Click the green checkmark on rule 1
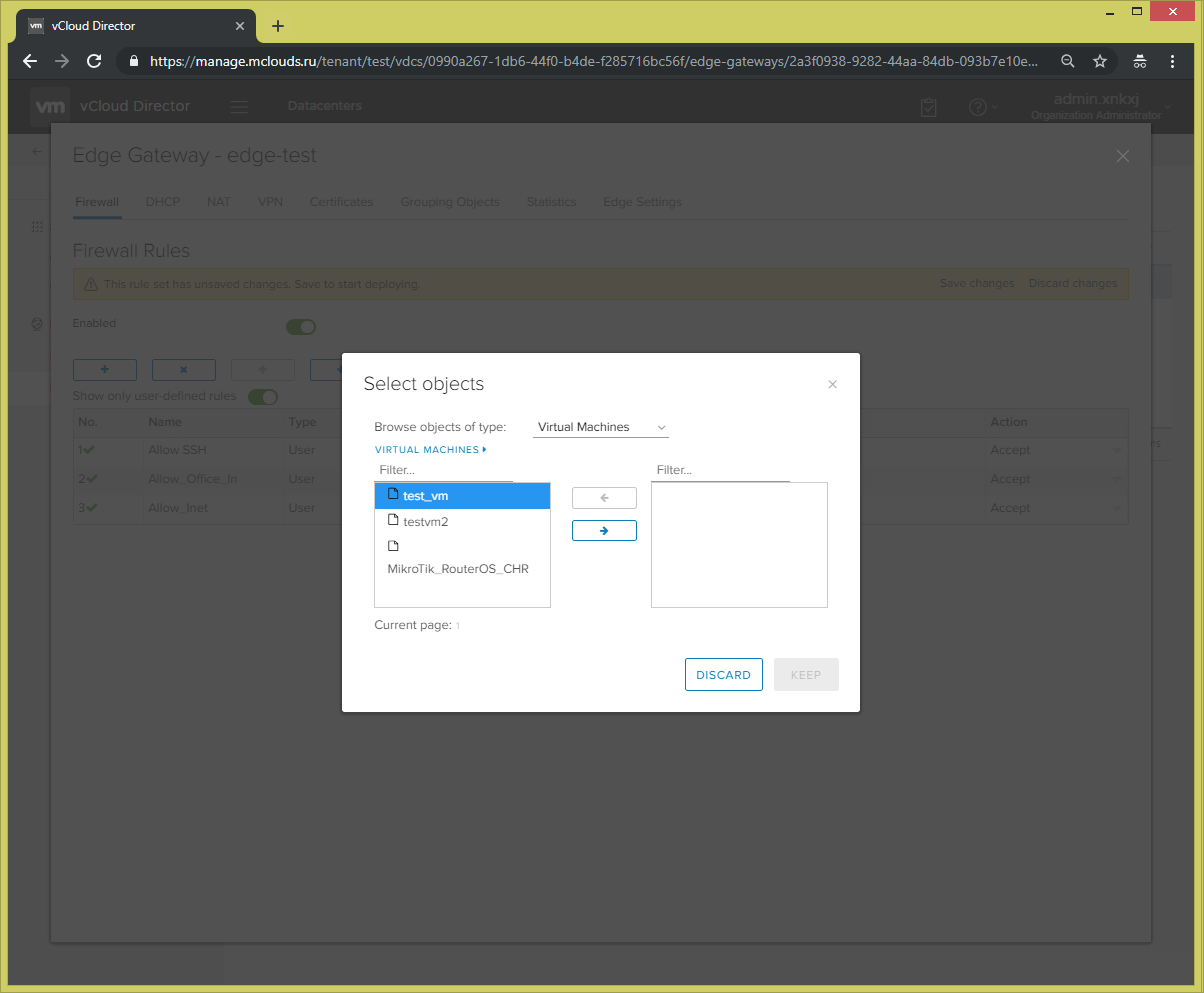The height and width of the screenshot is (993, 1204). point(91,450)
